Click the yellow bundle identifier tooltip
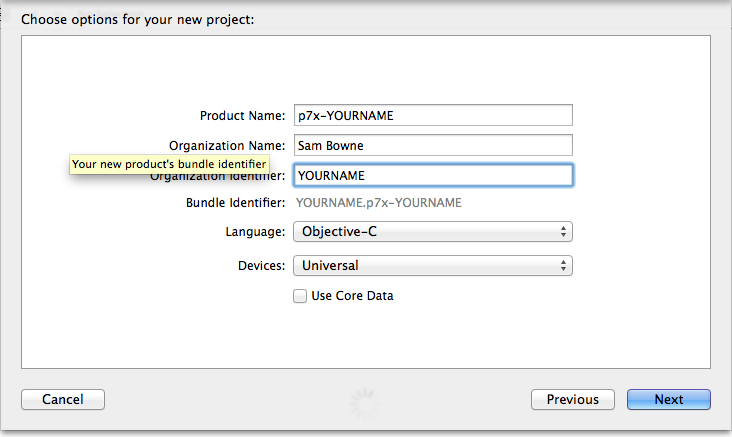Screen dimensions: 732x437 point(169,164)
